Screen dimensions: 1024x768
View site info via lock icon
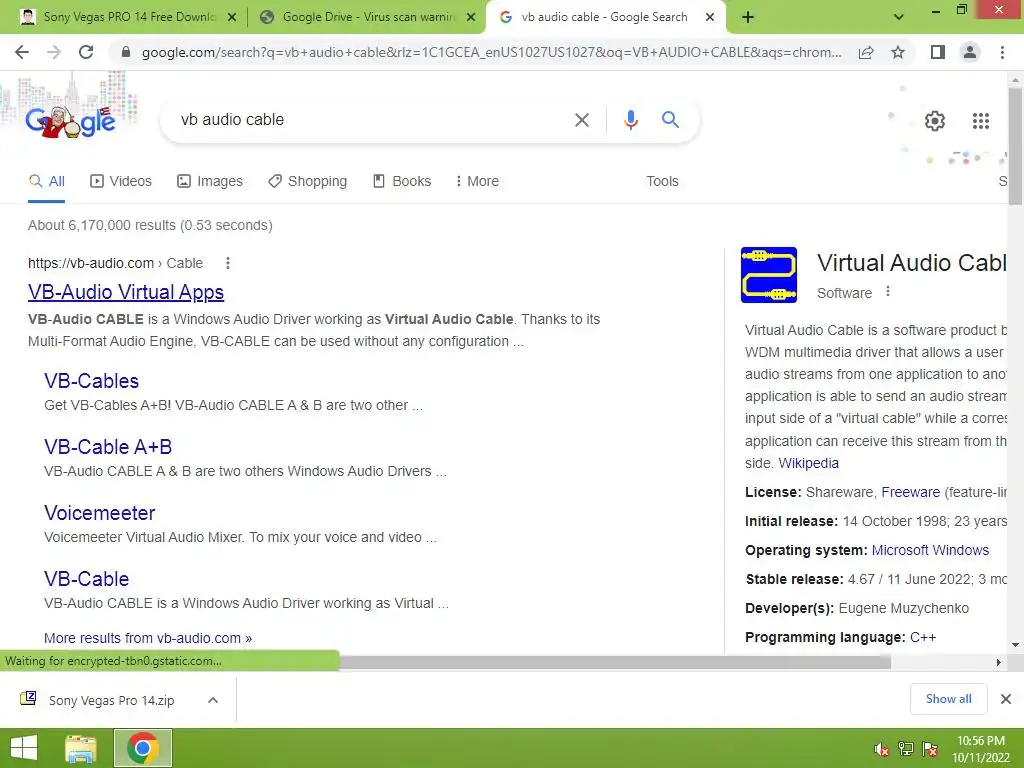coord(126,52)
